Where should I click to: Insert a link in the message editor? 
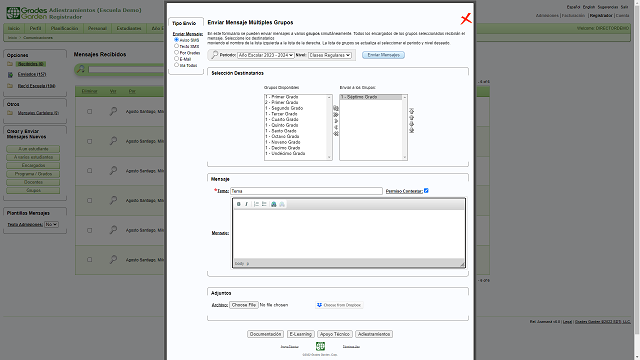pyautogui.click(x=274, y=204)
